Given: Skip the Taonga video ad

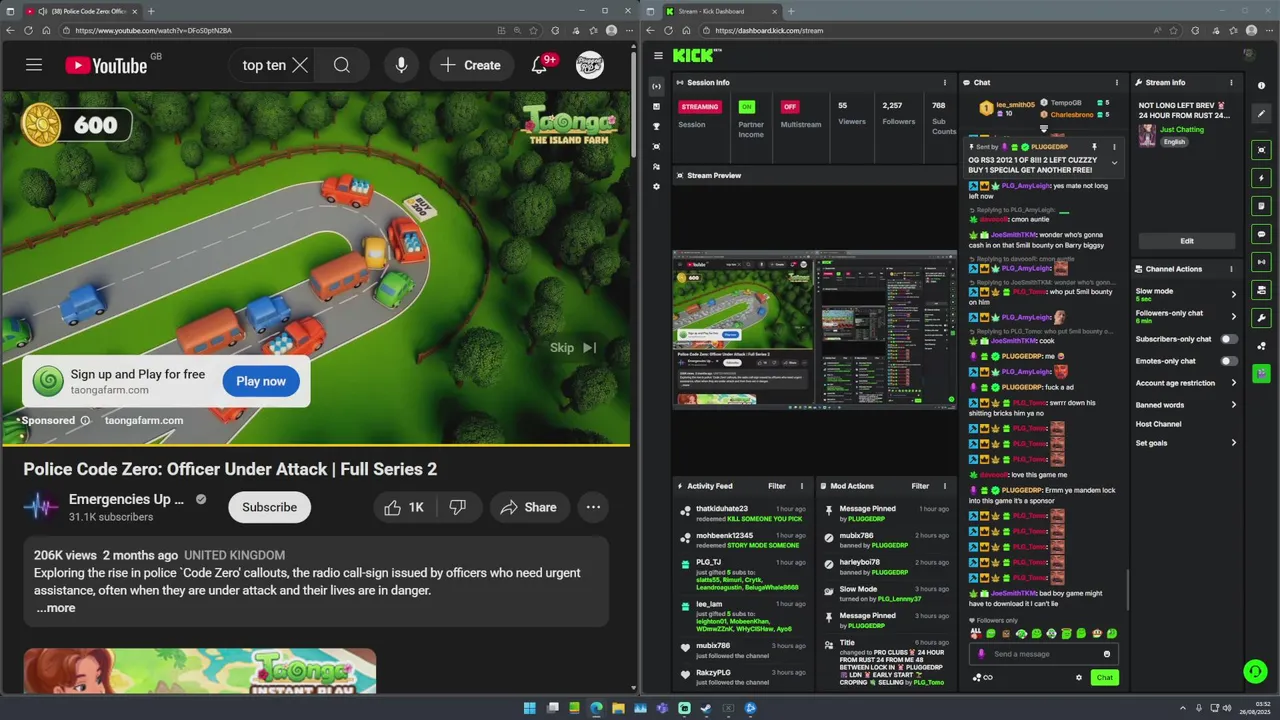Looking at the screenshot, I should pyautogui.click(x=573, y=348).
